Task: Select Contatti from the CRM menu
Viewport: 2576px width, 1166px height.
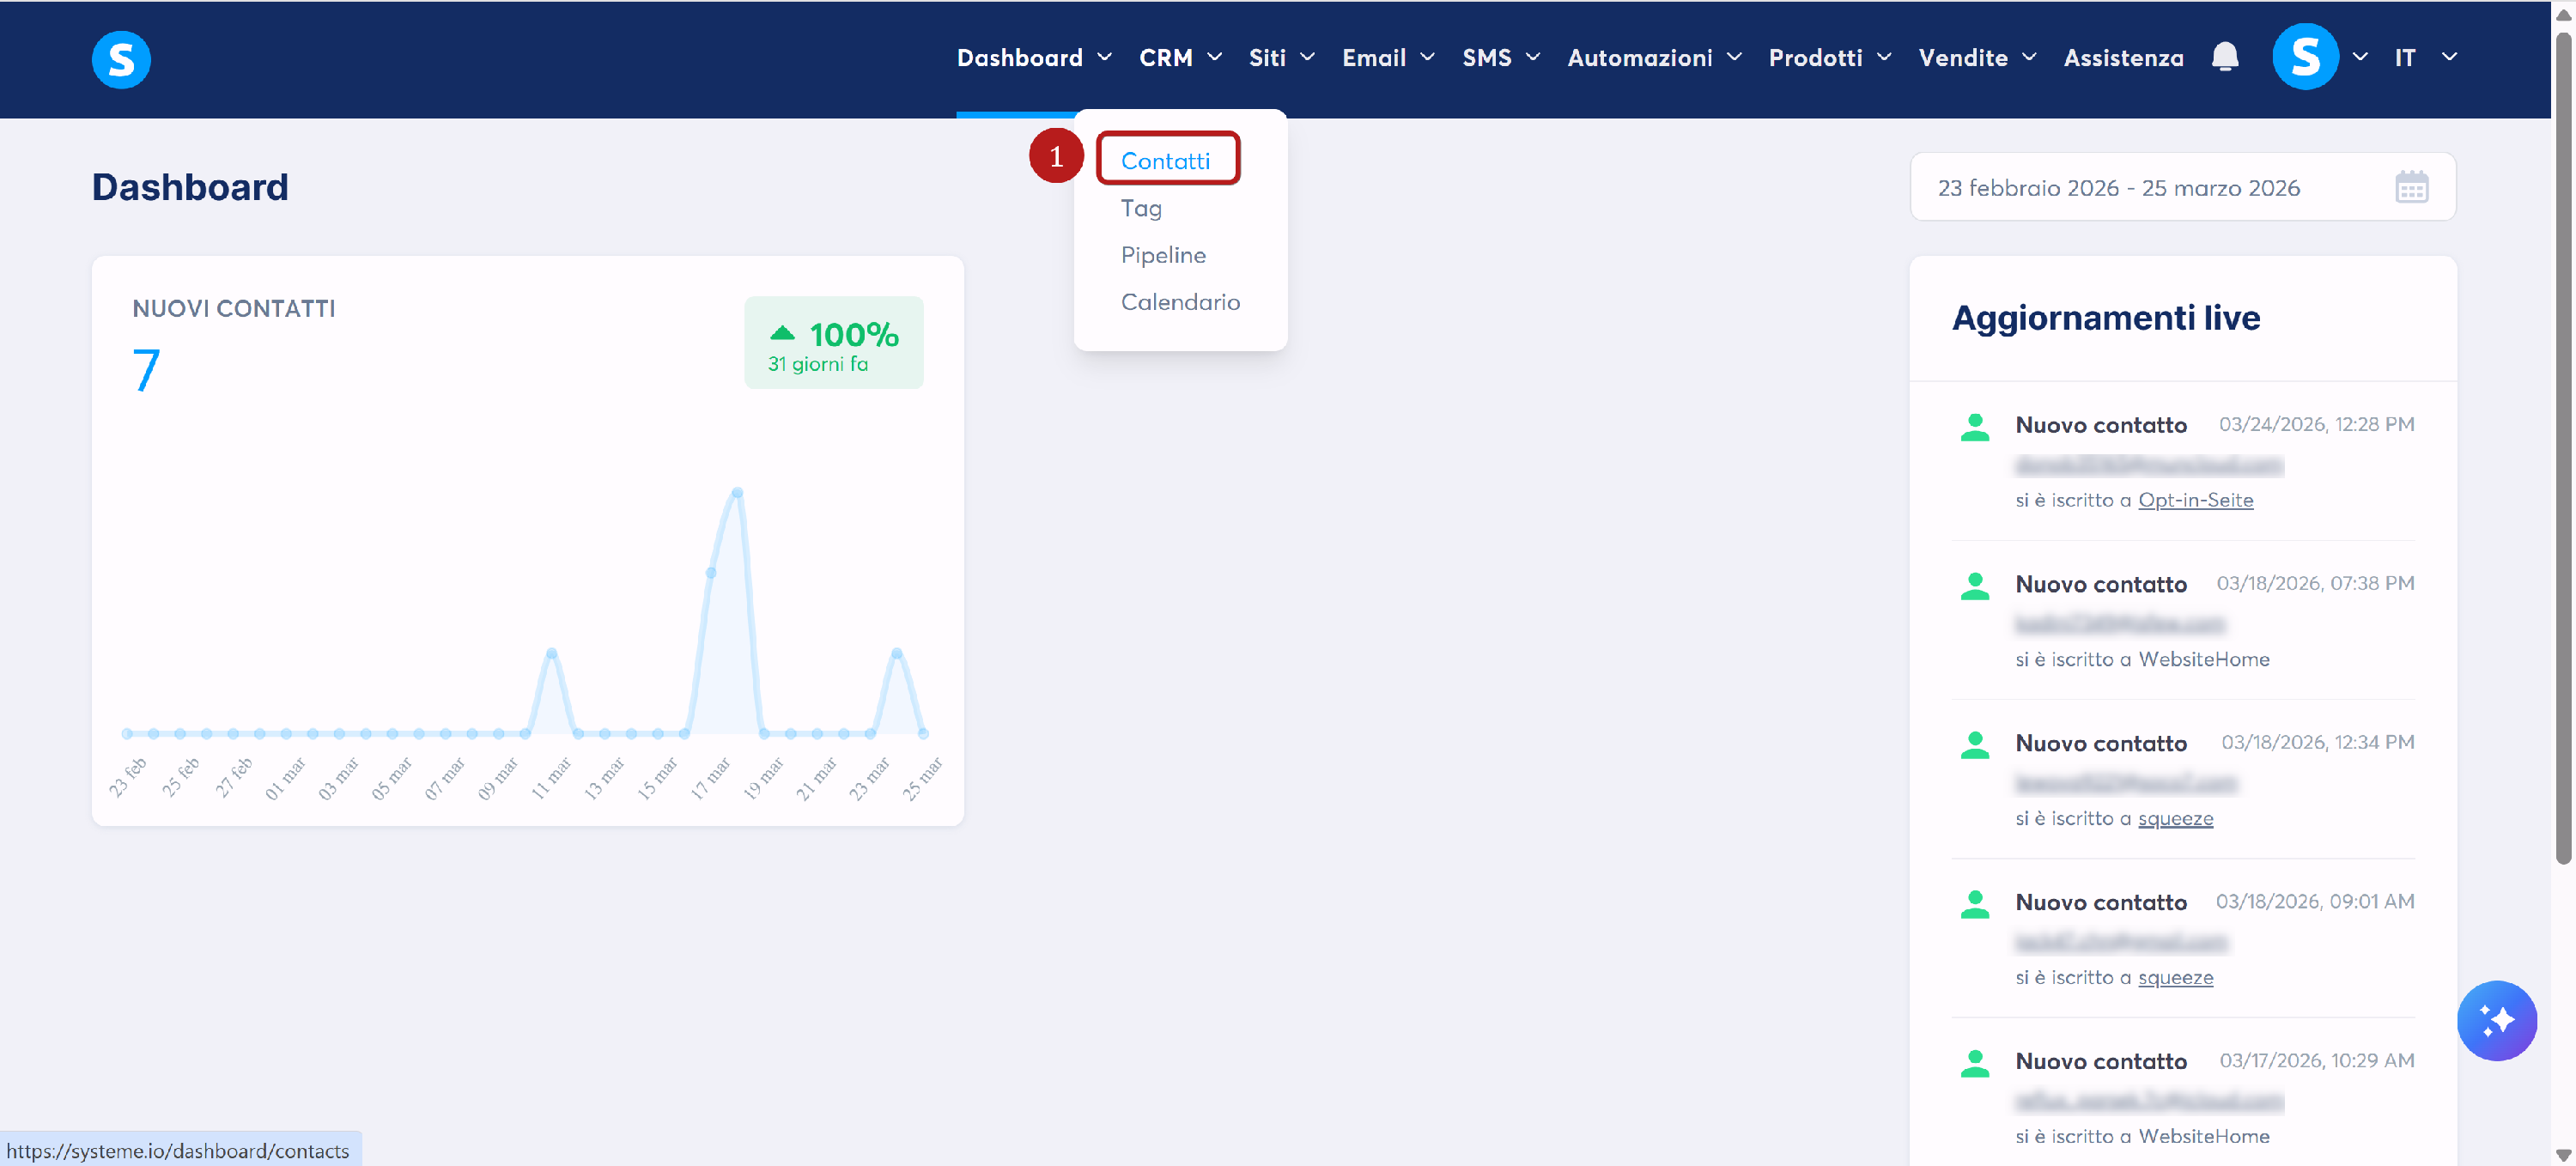Action: pos(1165,160)
